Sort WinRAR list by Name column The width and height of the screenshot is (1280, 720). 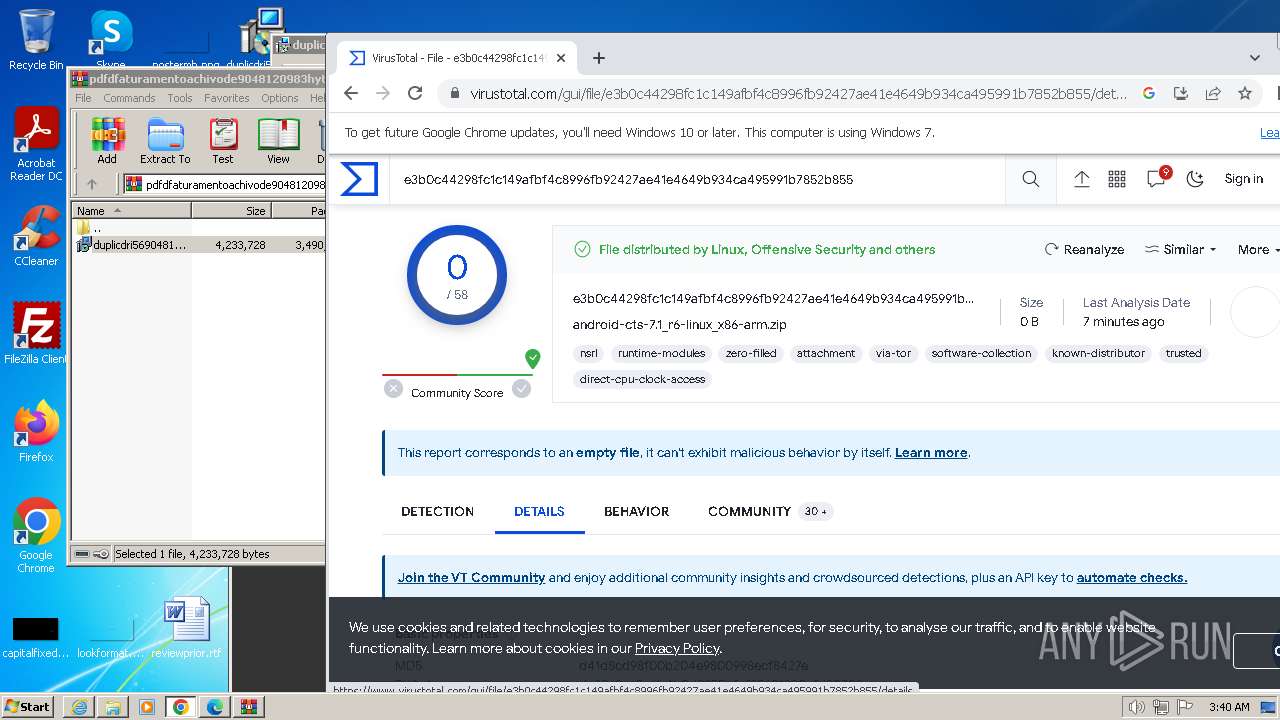point(131,211)
